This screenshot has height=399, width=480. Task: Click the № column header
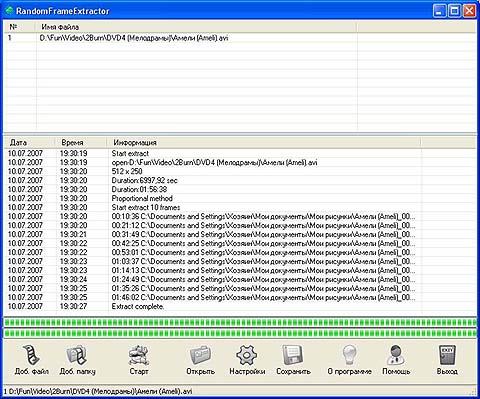[19, 27]
